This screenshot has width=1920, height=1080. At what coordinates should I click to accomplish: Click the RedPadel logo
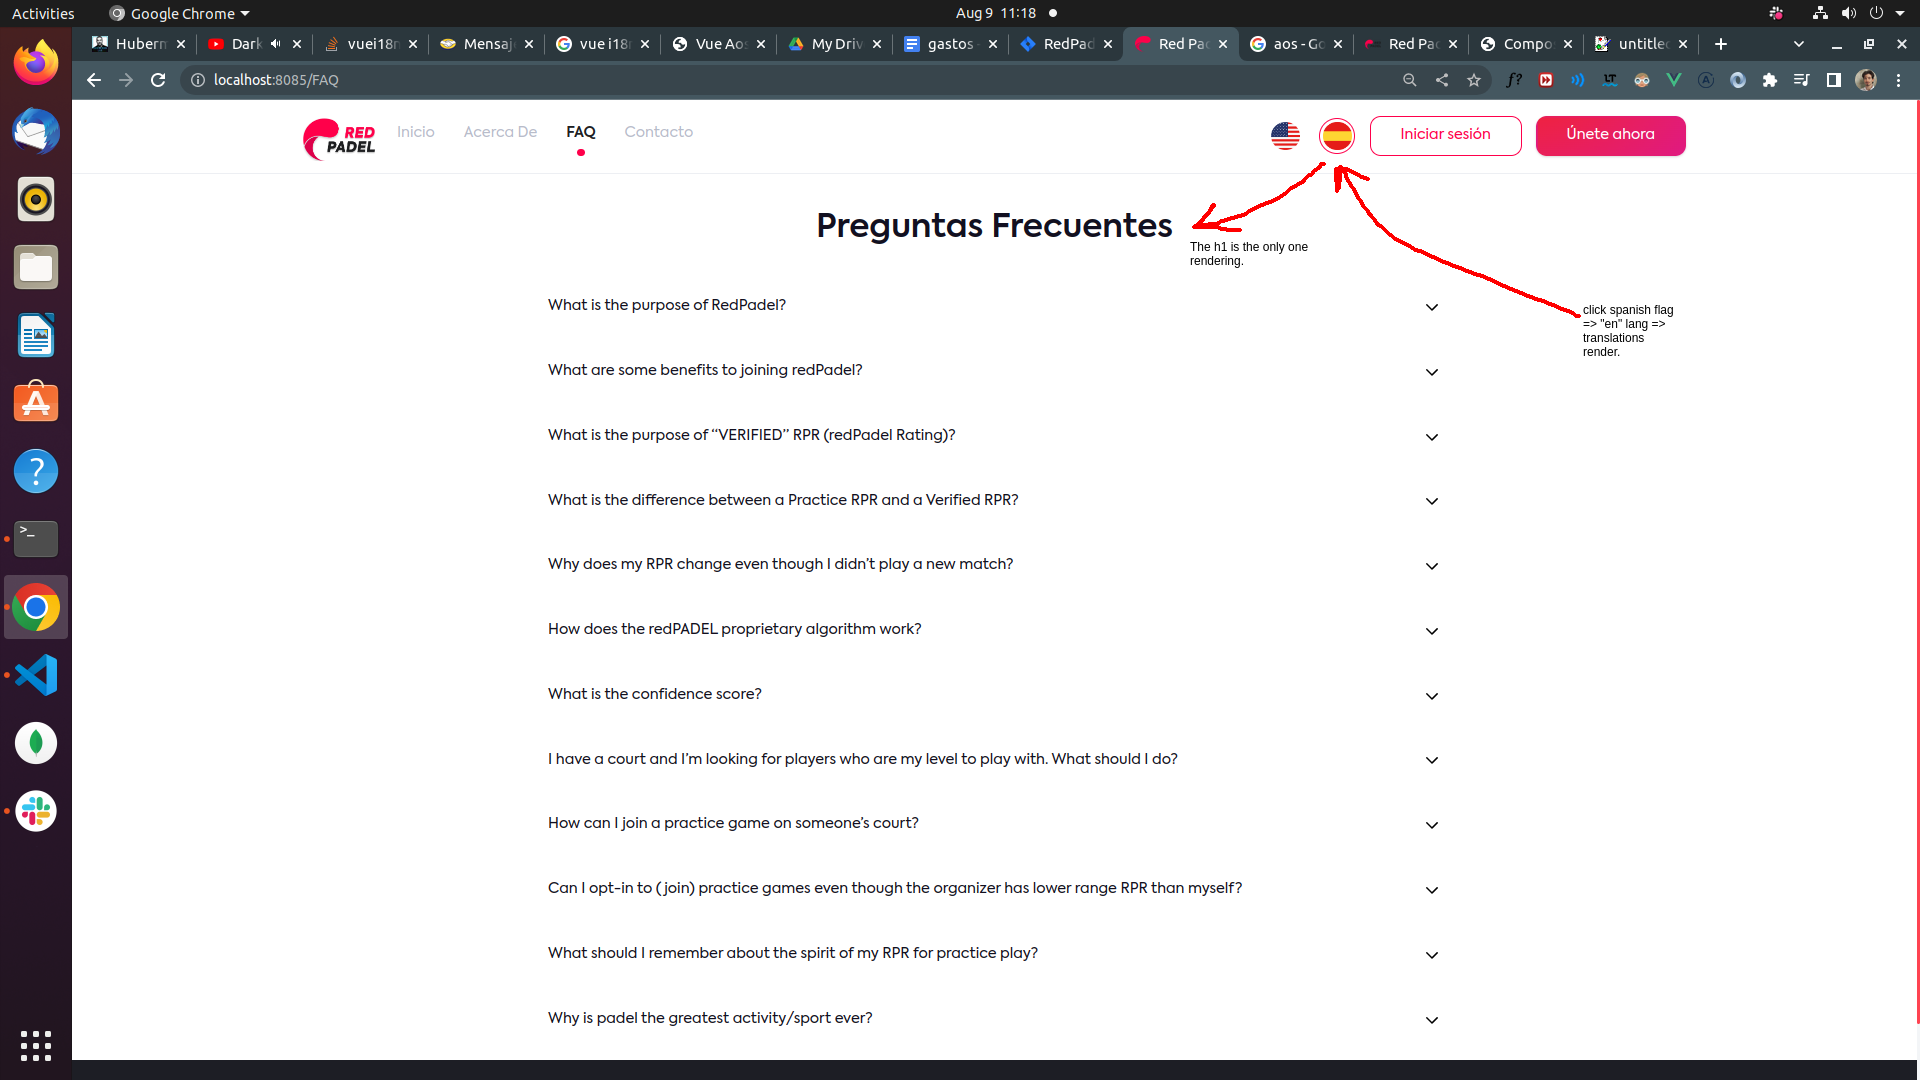[339, 138]
